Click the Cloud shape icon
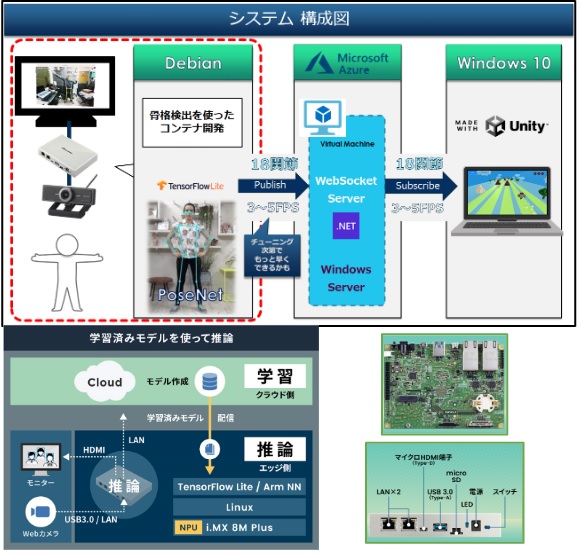Viewport: 582px width, 554px height. 104,382
